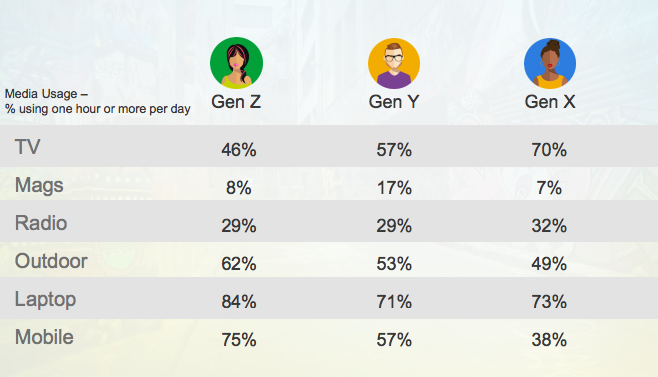Click the TV row label
Image resolution: width=658 pixels, height=377 pixels.
coord(28,147)
